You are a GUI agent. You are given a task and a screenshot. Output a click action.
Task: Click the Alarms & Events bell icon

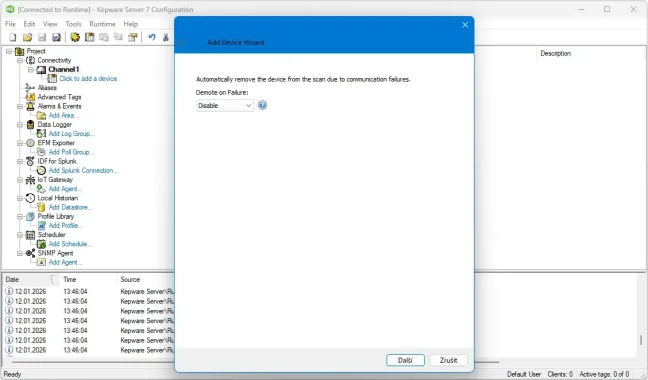30,106
